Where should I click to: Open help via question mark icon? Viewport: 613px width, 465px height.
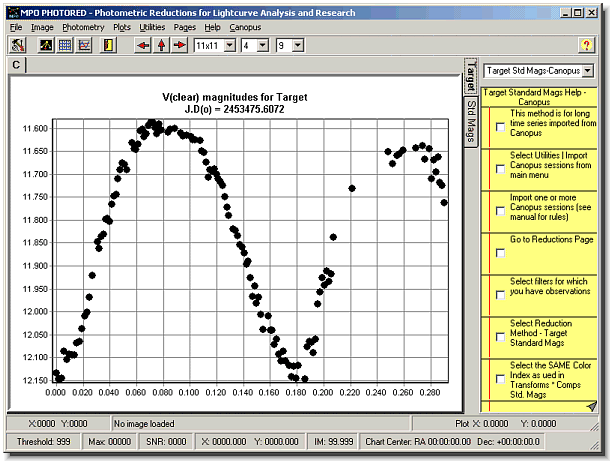coord(586,45)
